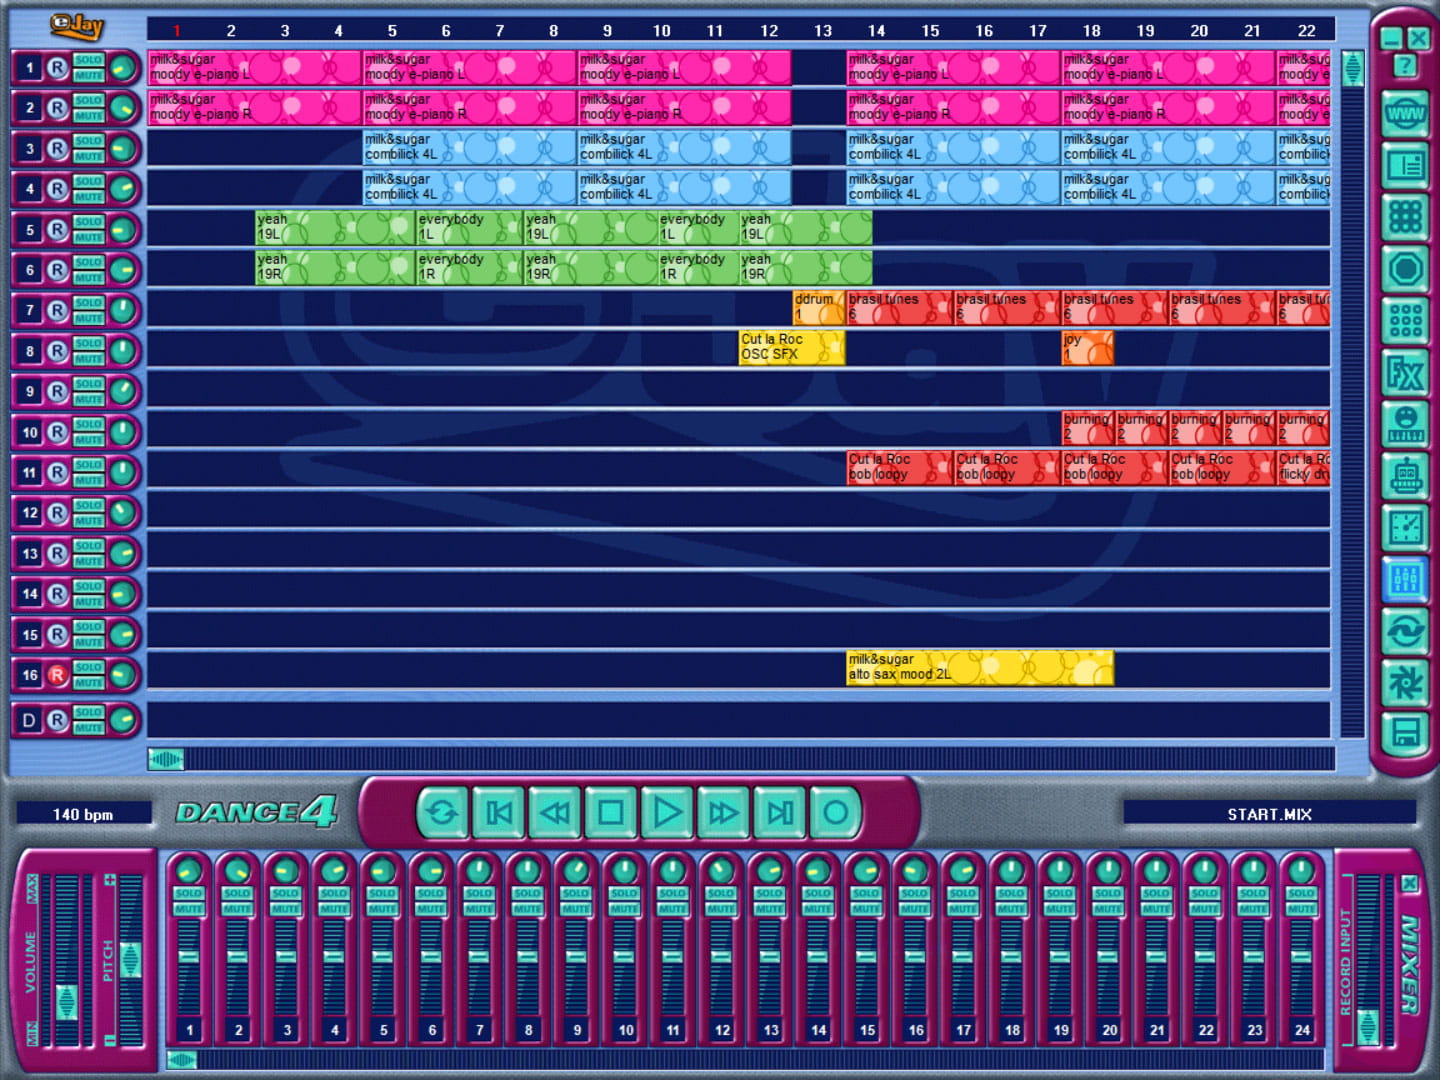Click the robot voice generator icon
This screenshot has width=1440, height=1080.
point(1405,477)
